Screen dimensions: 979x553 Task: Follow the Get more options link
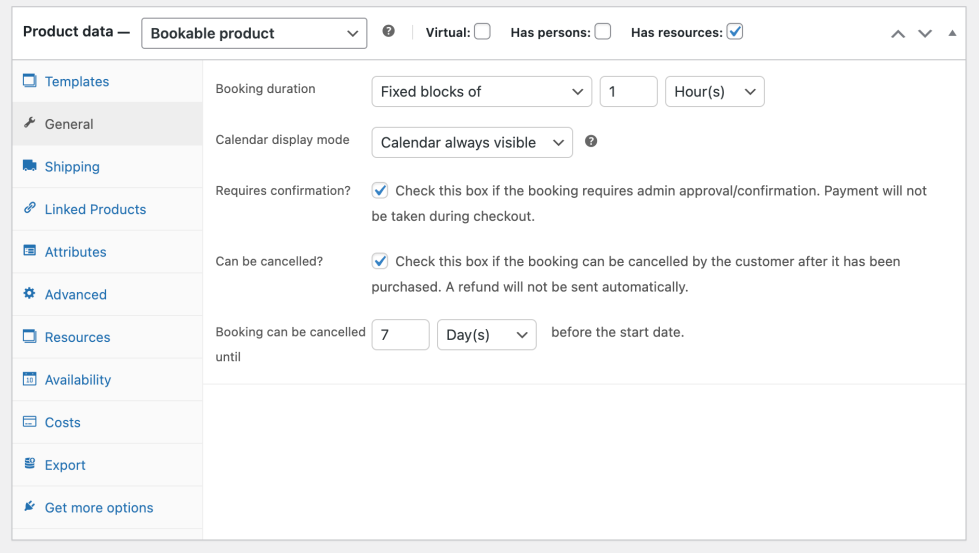[99, 507]
